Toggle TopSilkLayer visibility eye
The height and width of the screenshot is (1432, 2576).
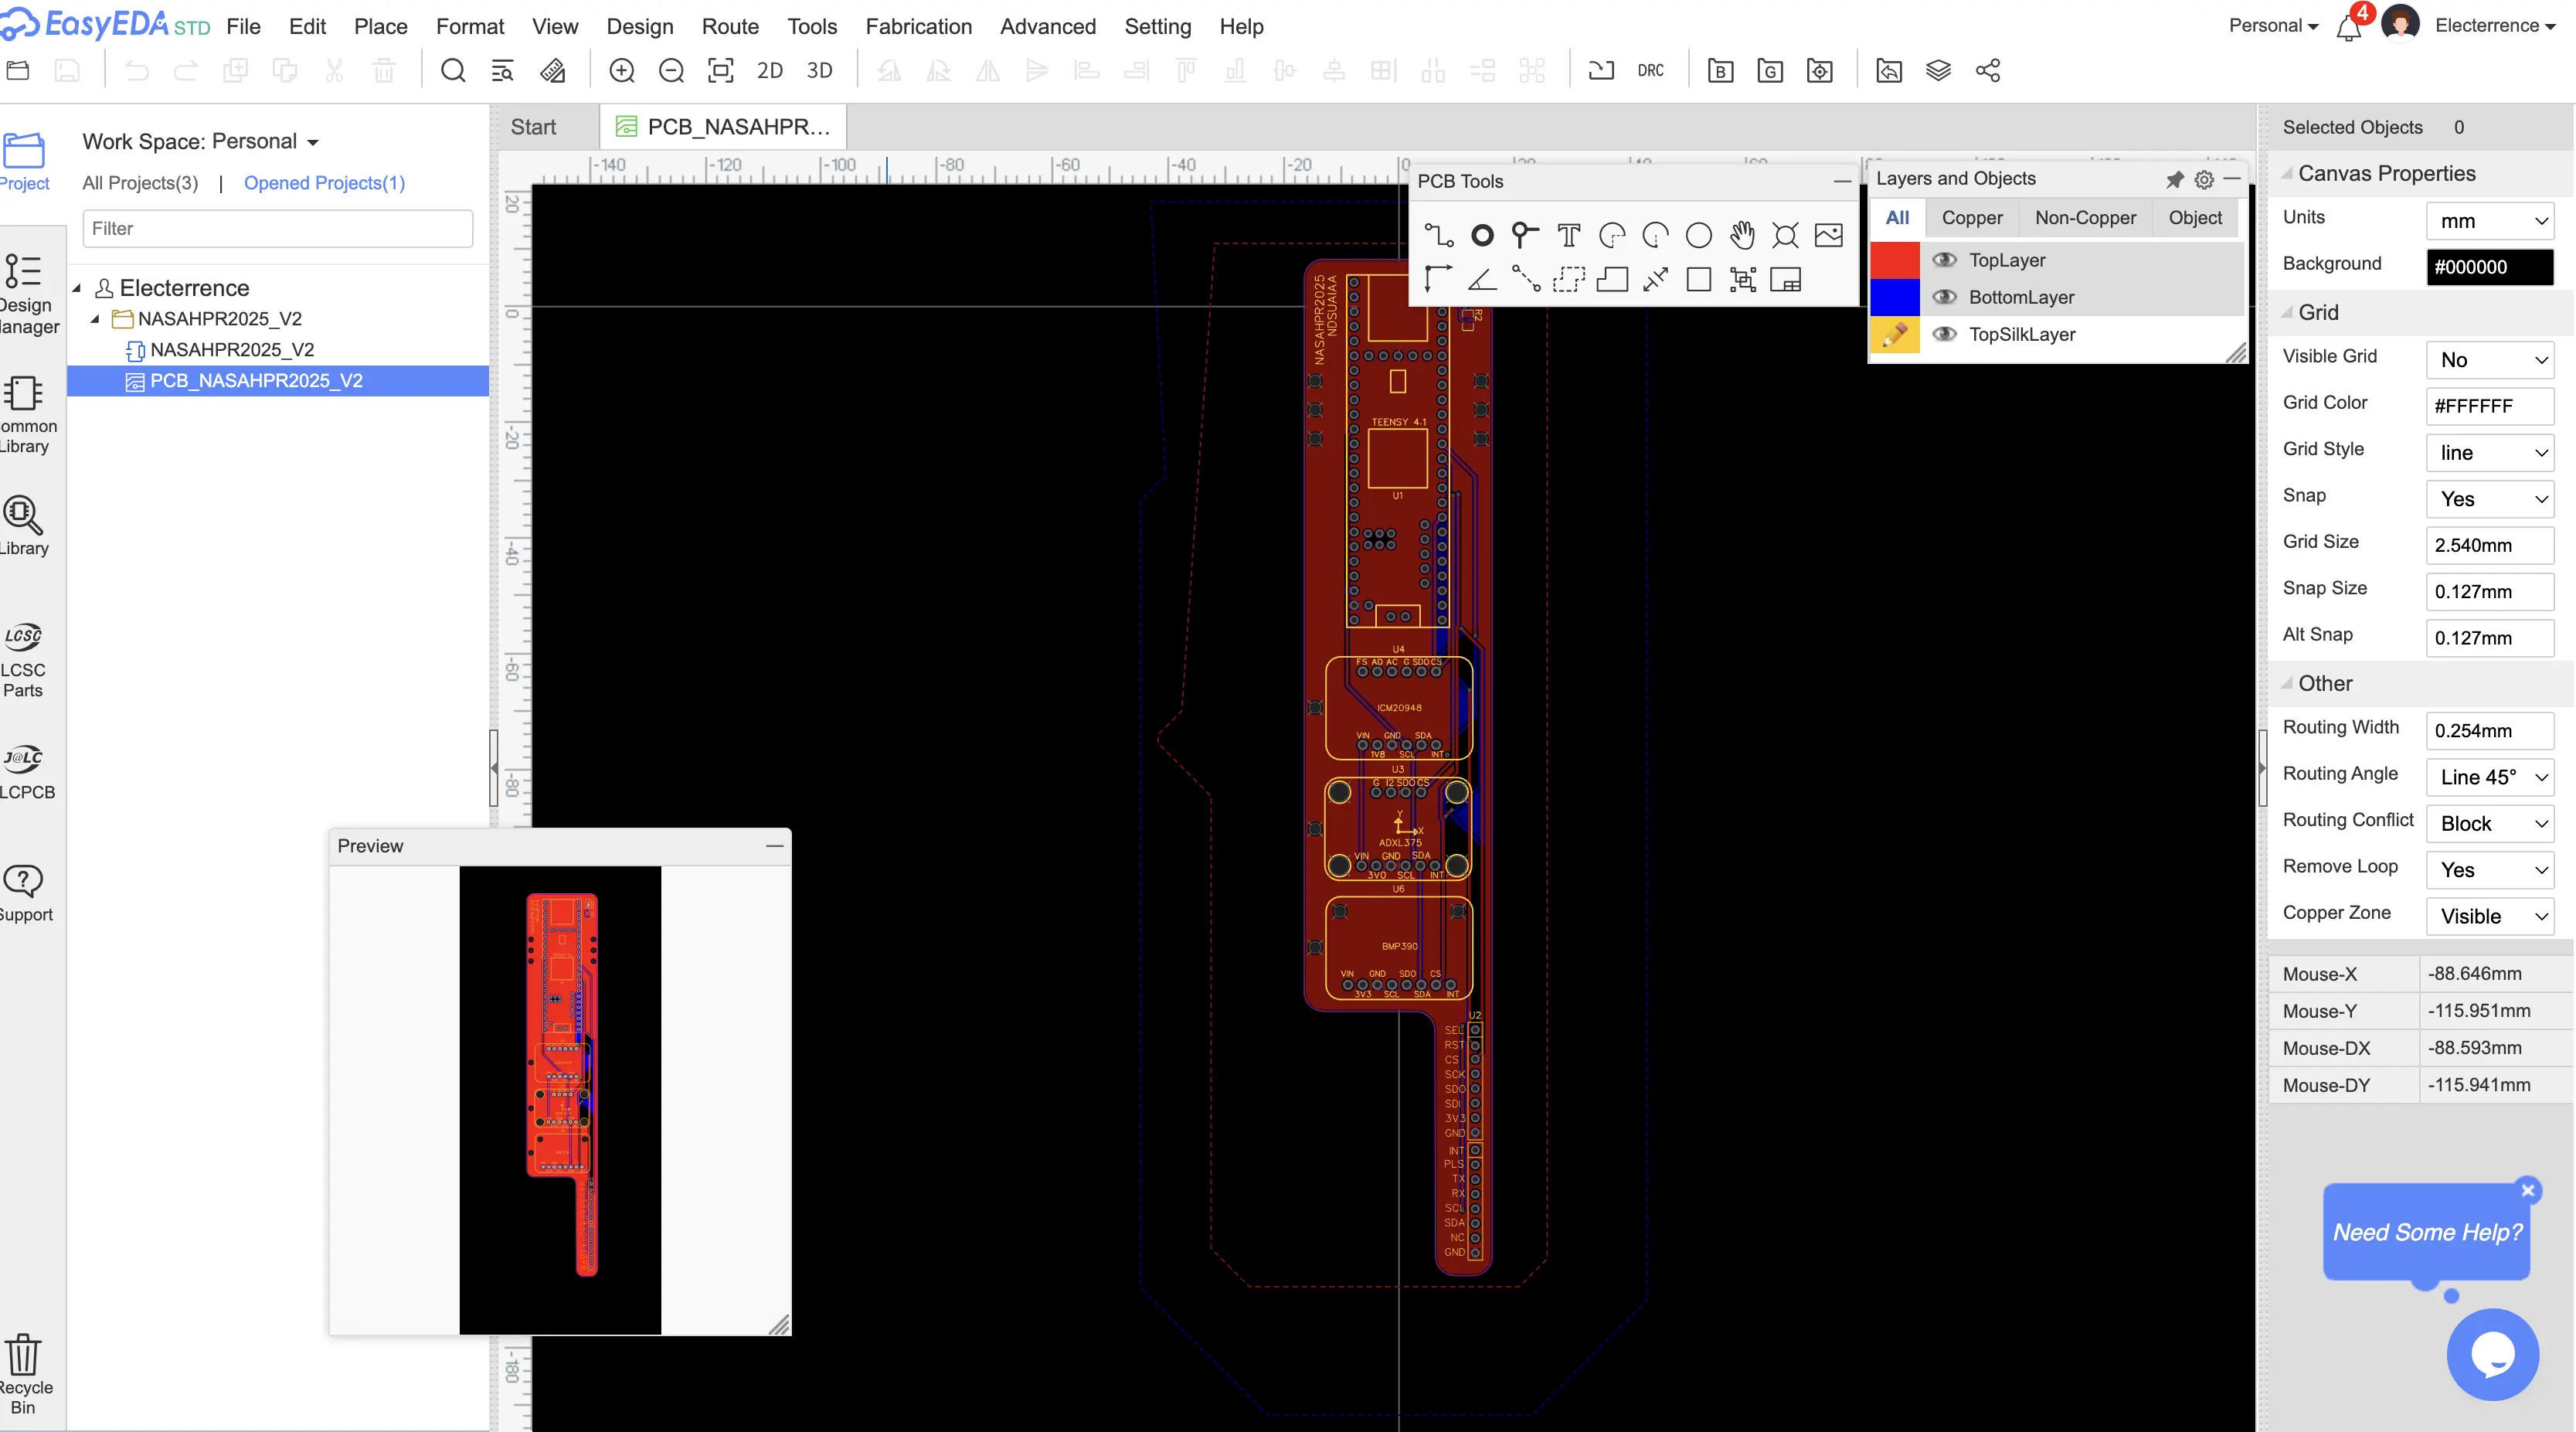click(1944, 334)
